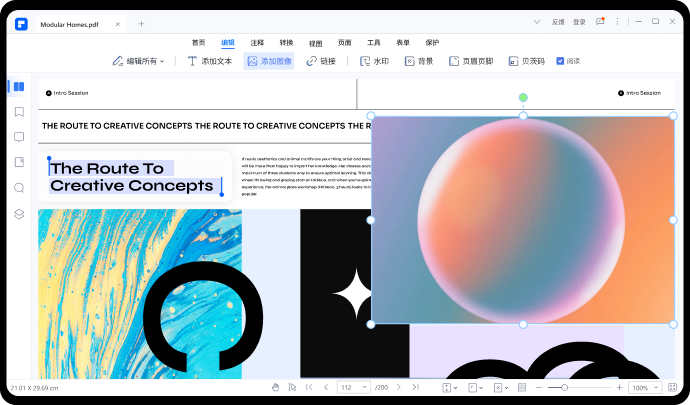Click the 链接 link tool
The image size is (690, 405).
tap(321, 61)
